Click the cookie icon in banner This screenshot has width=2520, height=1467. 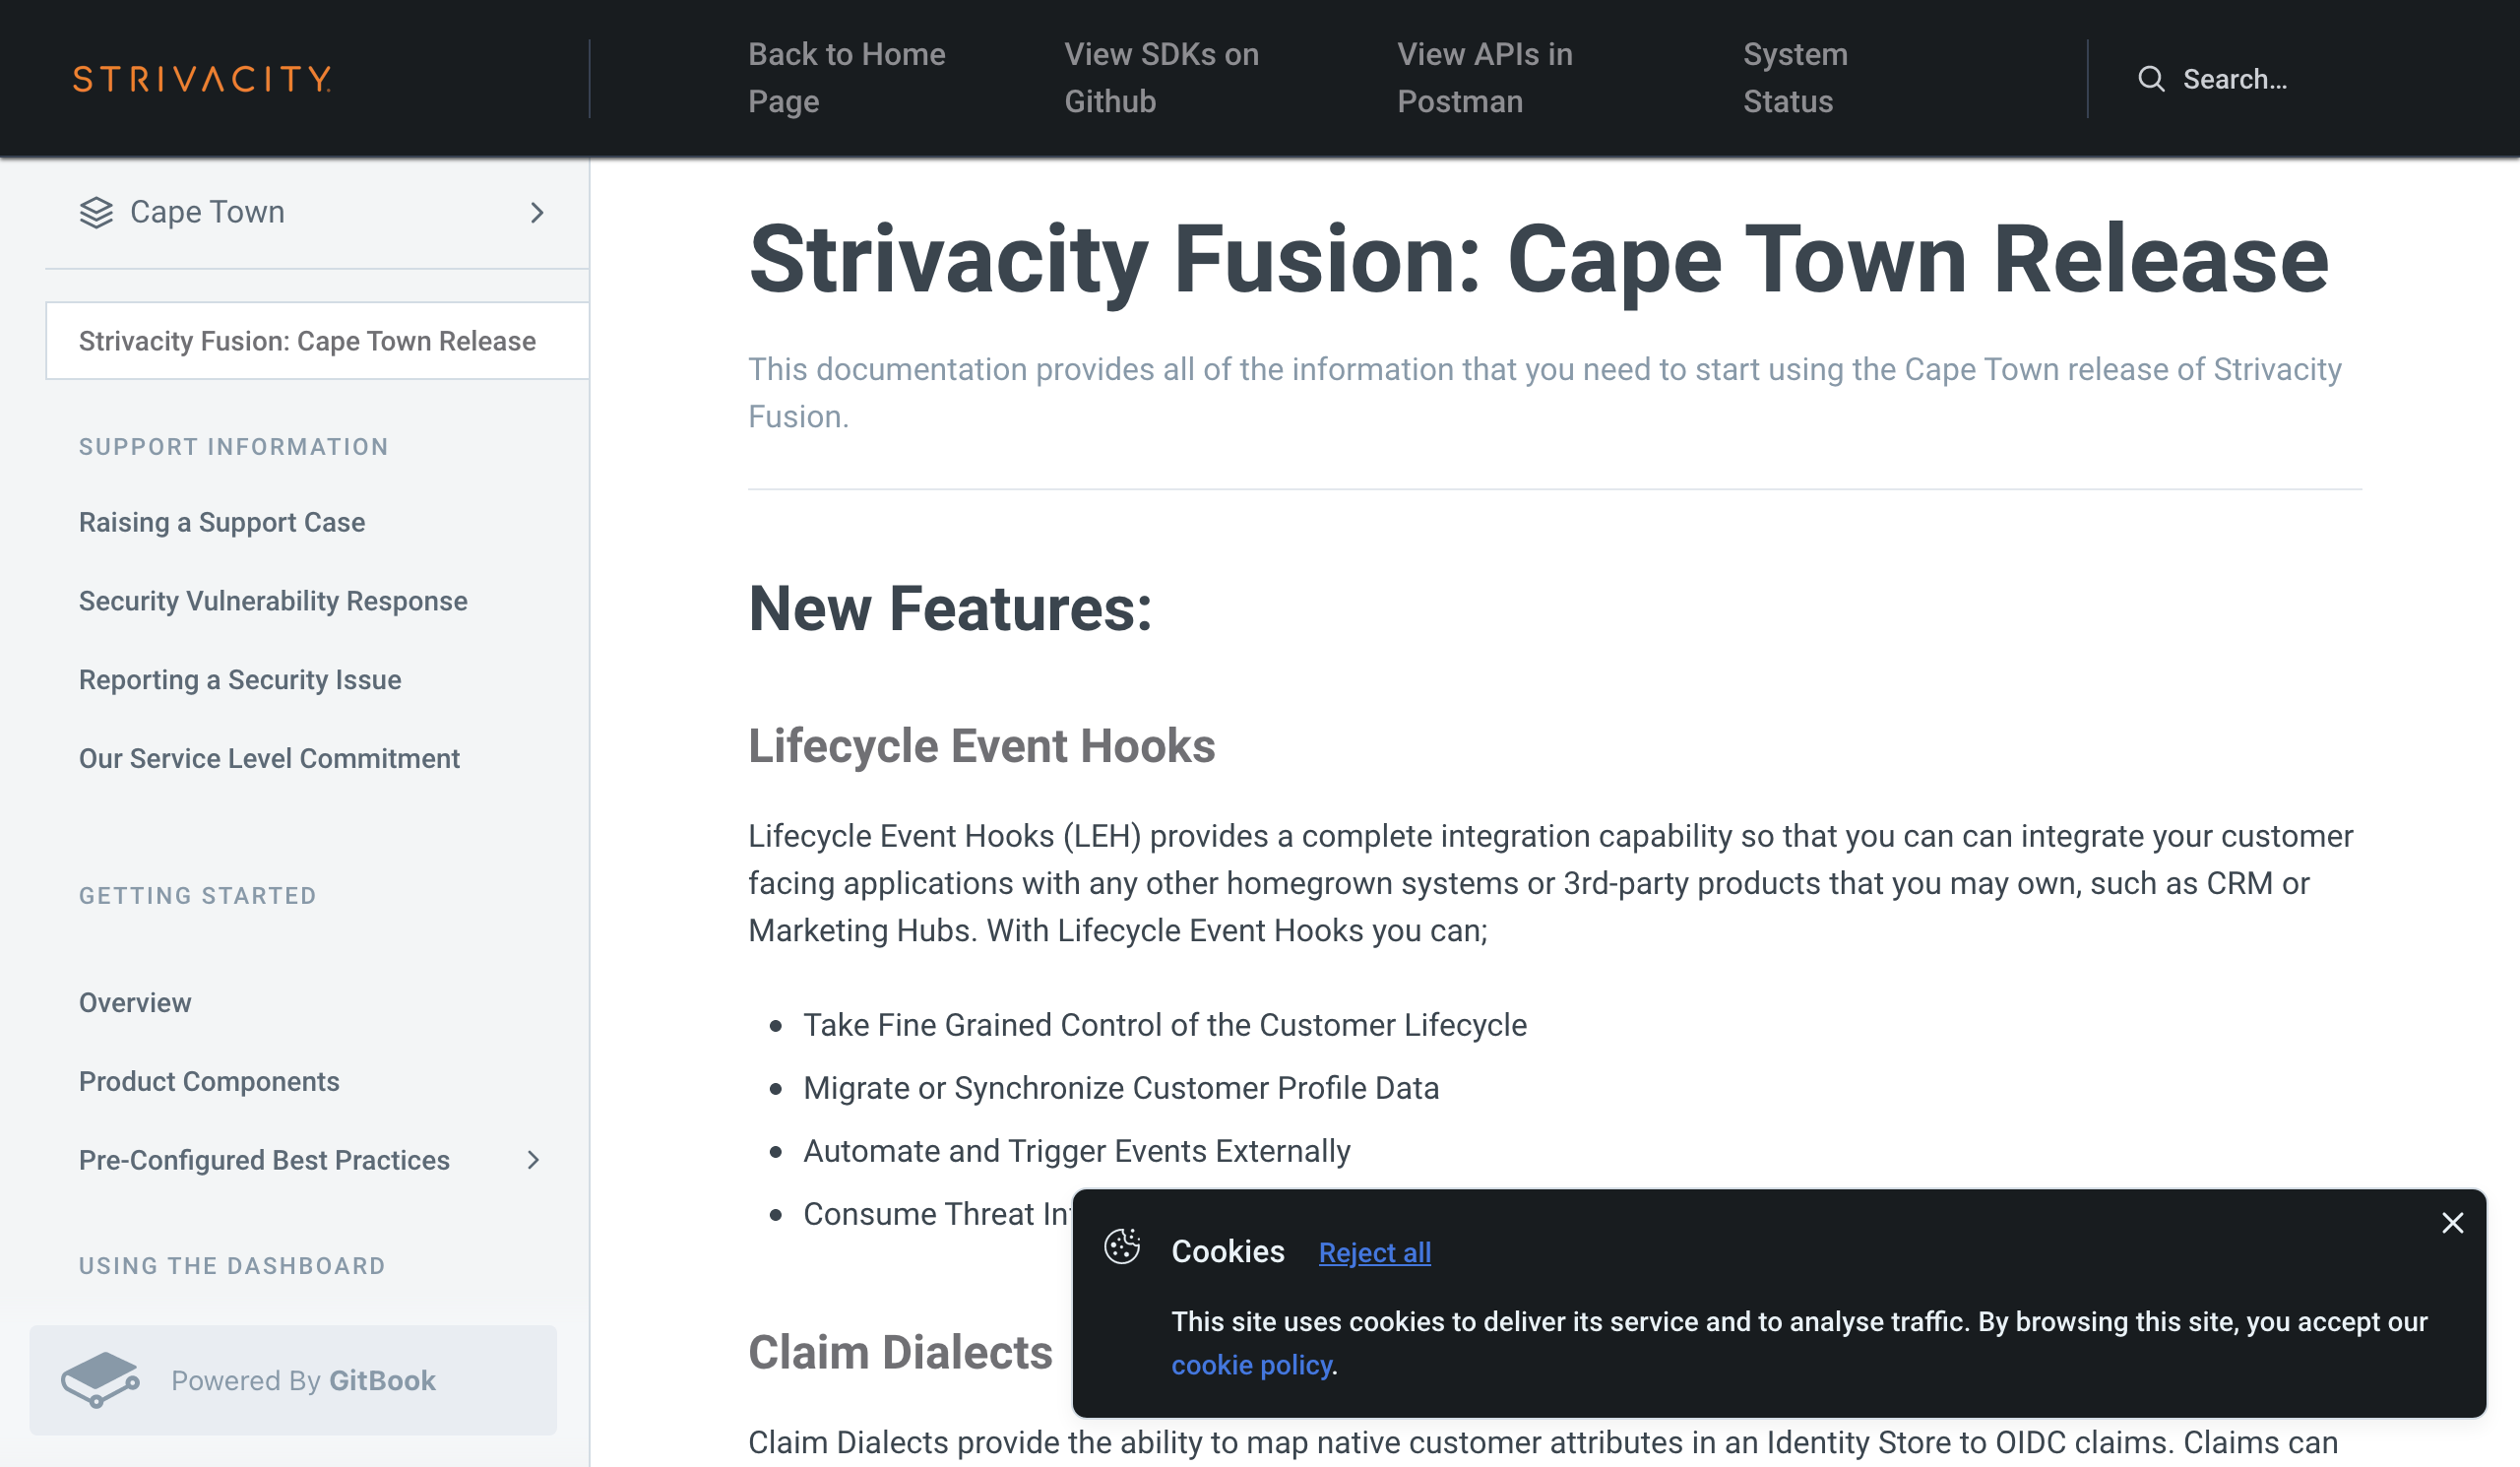click(1122, 1246)
